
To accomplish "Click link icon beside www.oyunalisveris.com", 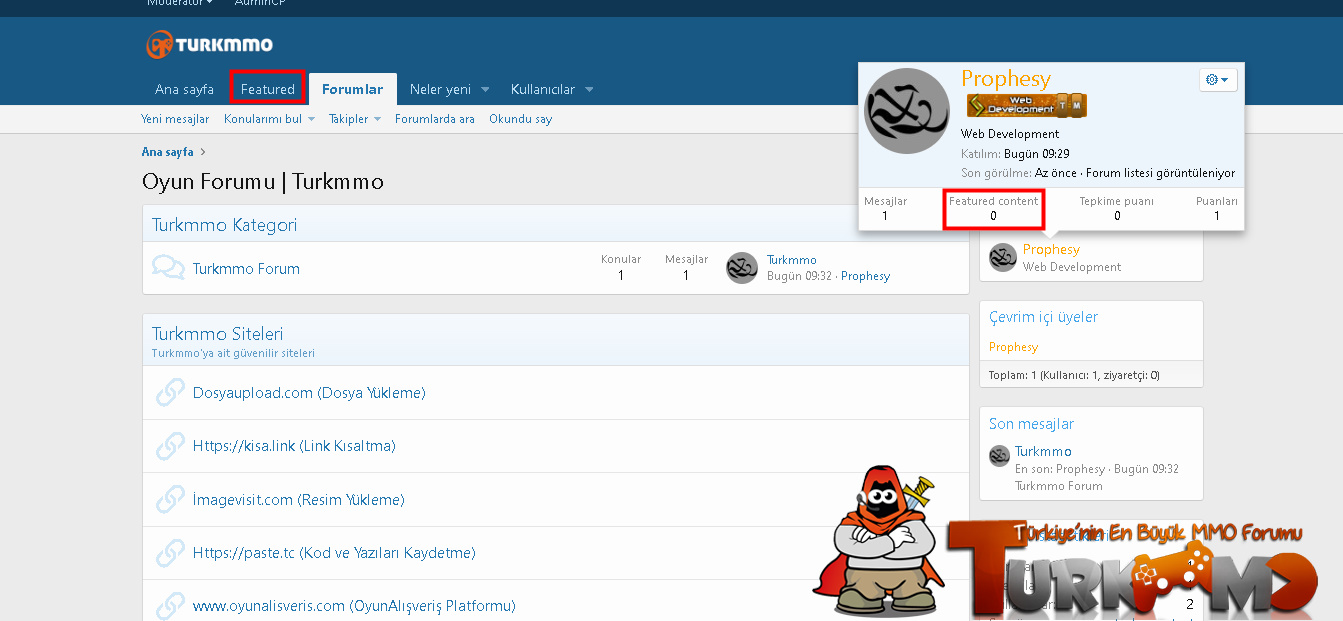I will pos(170,605).
